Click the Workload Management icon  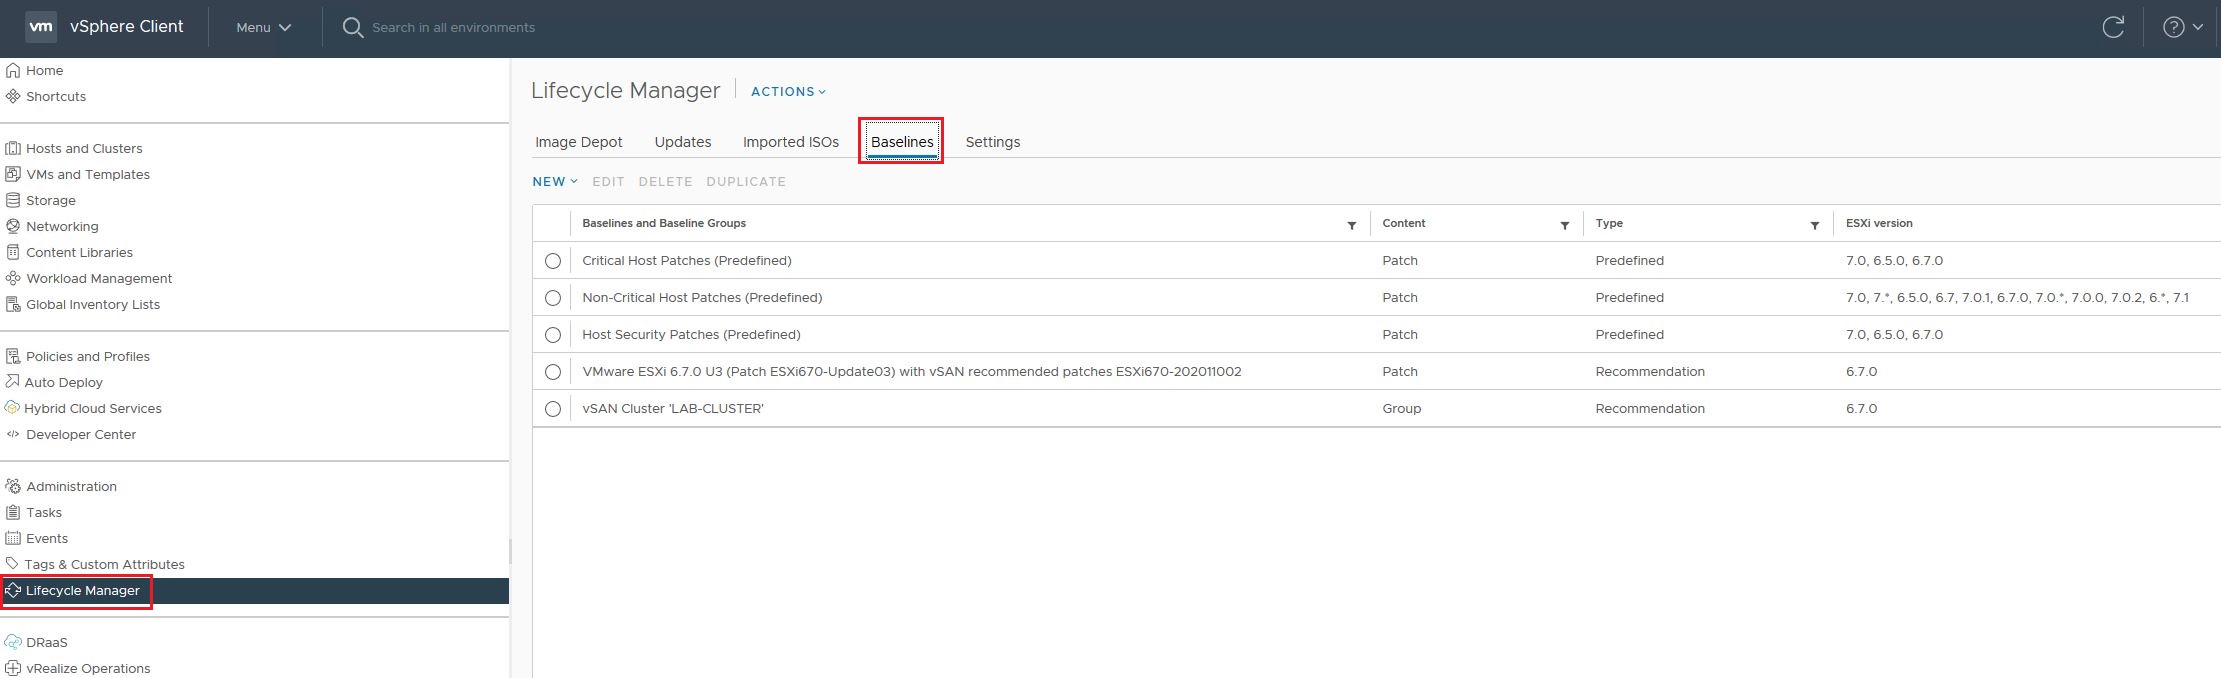[x=13, y=278]
